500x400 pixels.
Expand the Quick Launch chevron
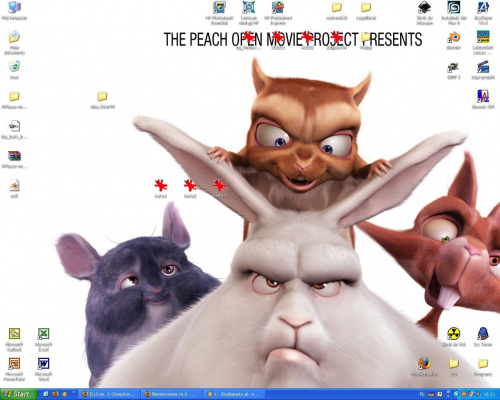(x=74, y=393)
